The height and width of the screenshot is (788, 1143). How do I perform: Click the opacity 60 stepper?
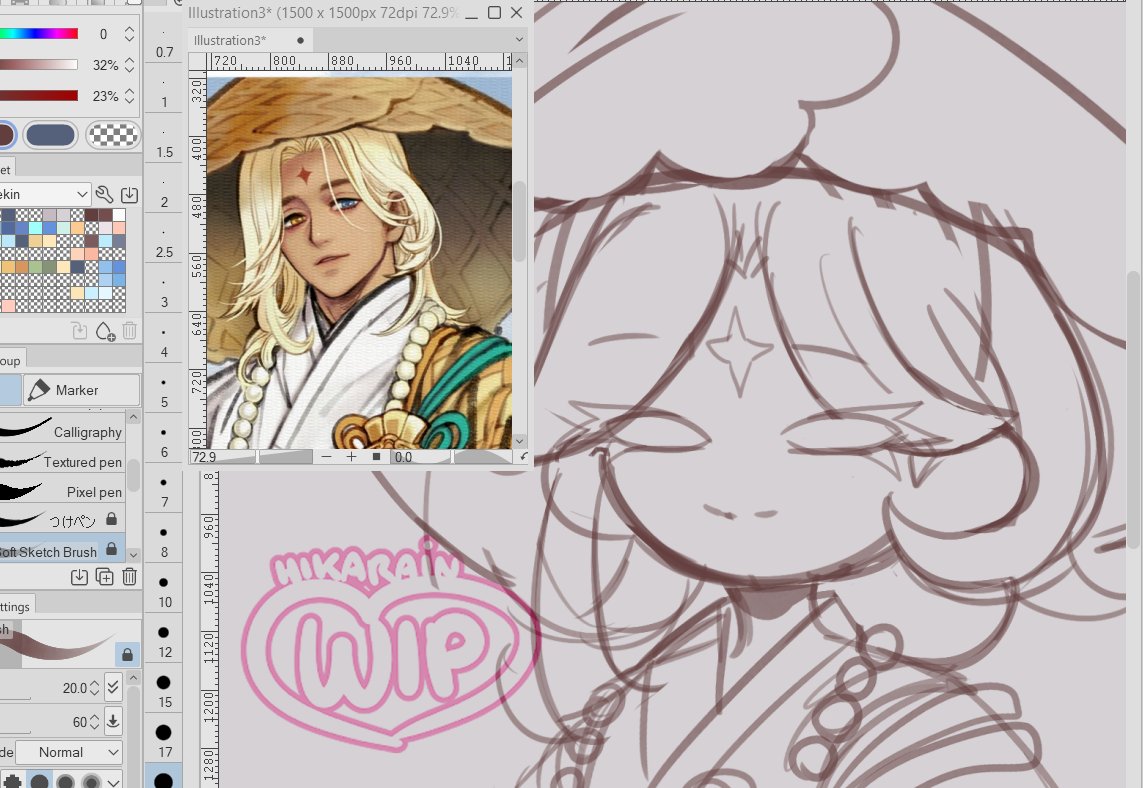coord(95,722)
